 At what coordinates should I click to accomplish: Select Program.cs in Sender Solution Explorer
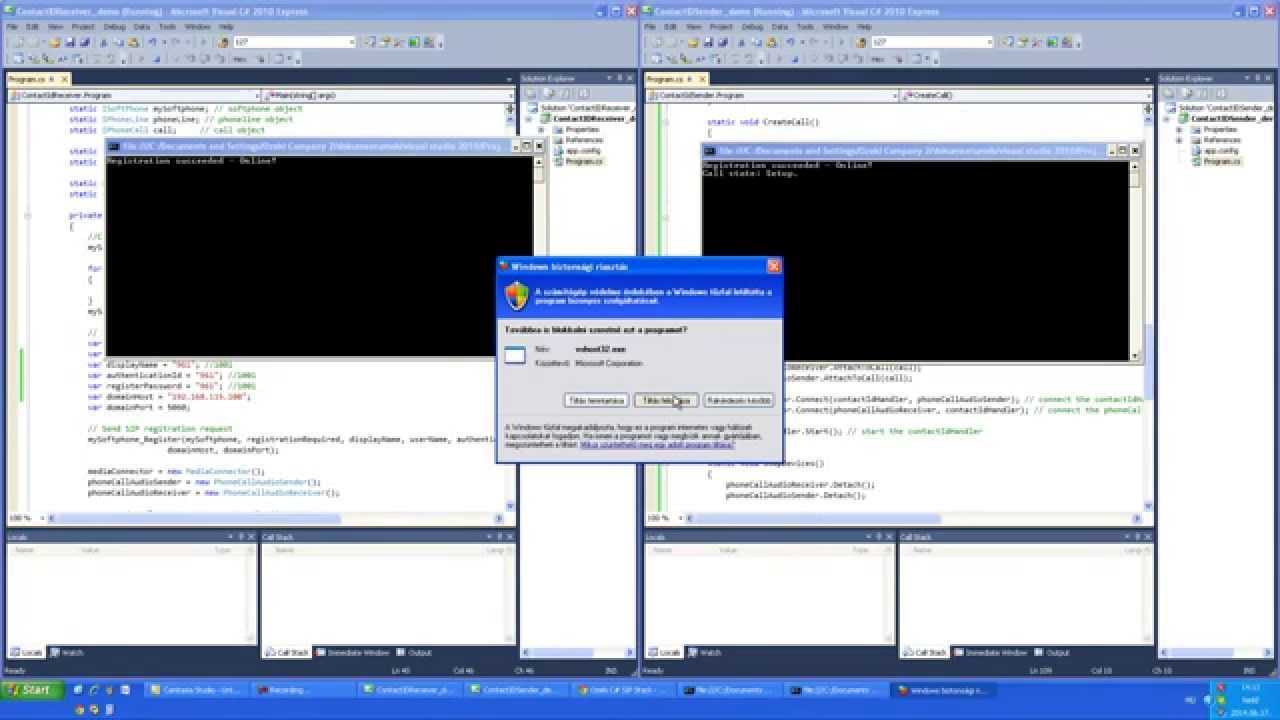pos(1222,161)
